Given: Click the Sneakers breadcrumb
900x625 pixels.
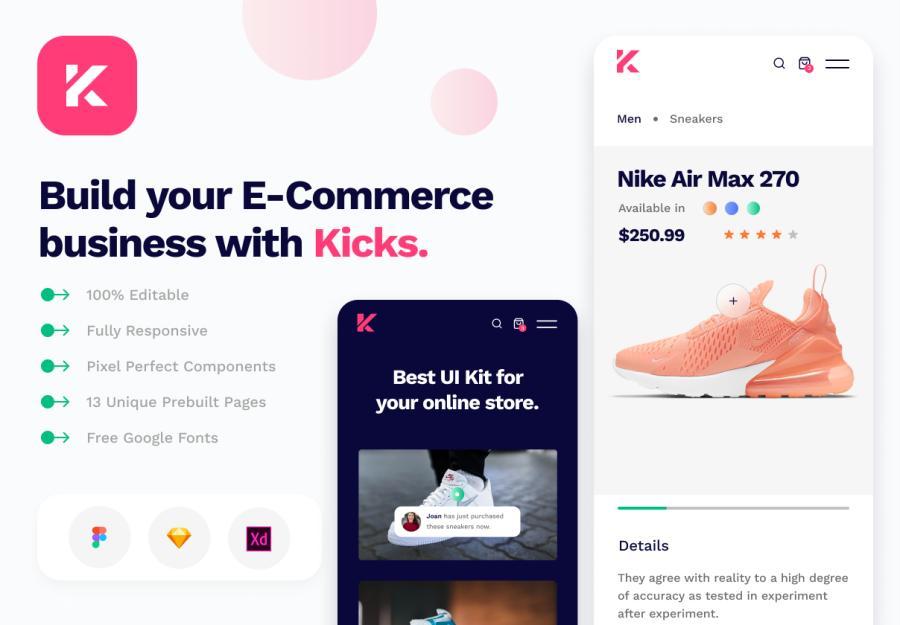Looking at the screenshot, I should pyautogui.click(x=696, y=119).
